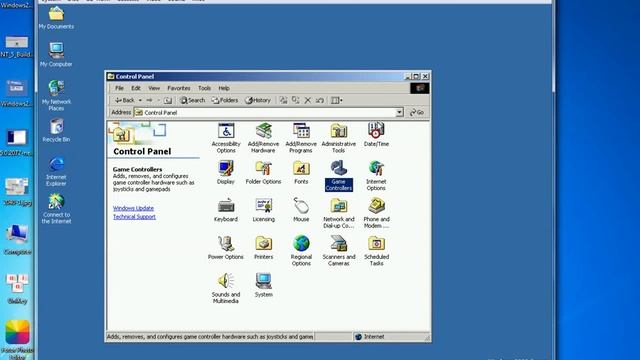Open Fonts folder icon

coord(301,172)
